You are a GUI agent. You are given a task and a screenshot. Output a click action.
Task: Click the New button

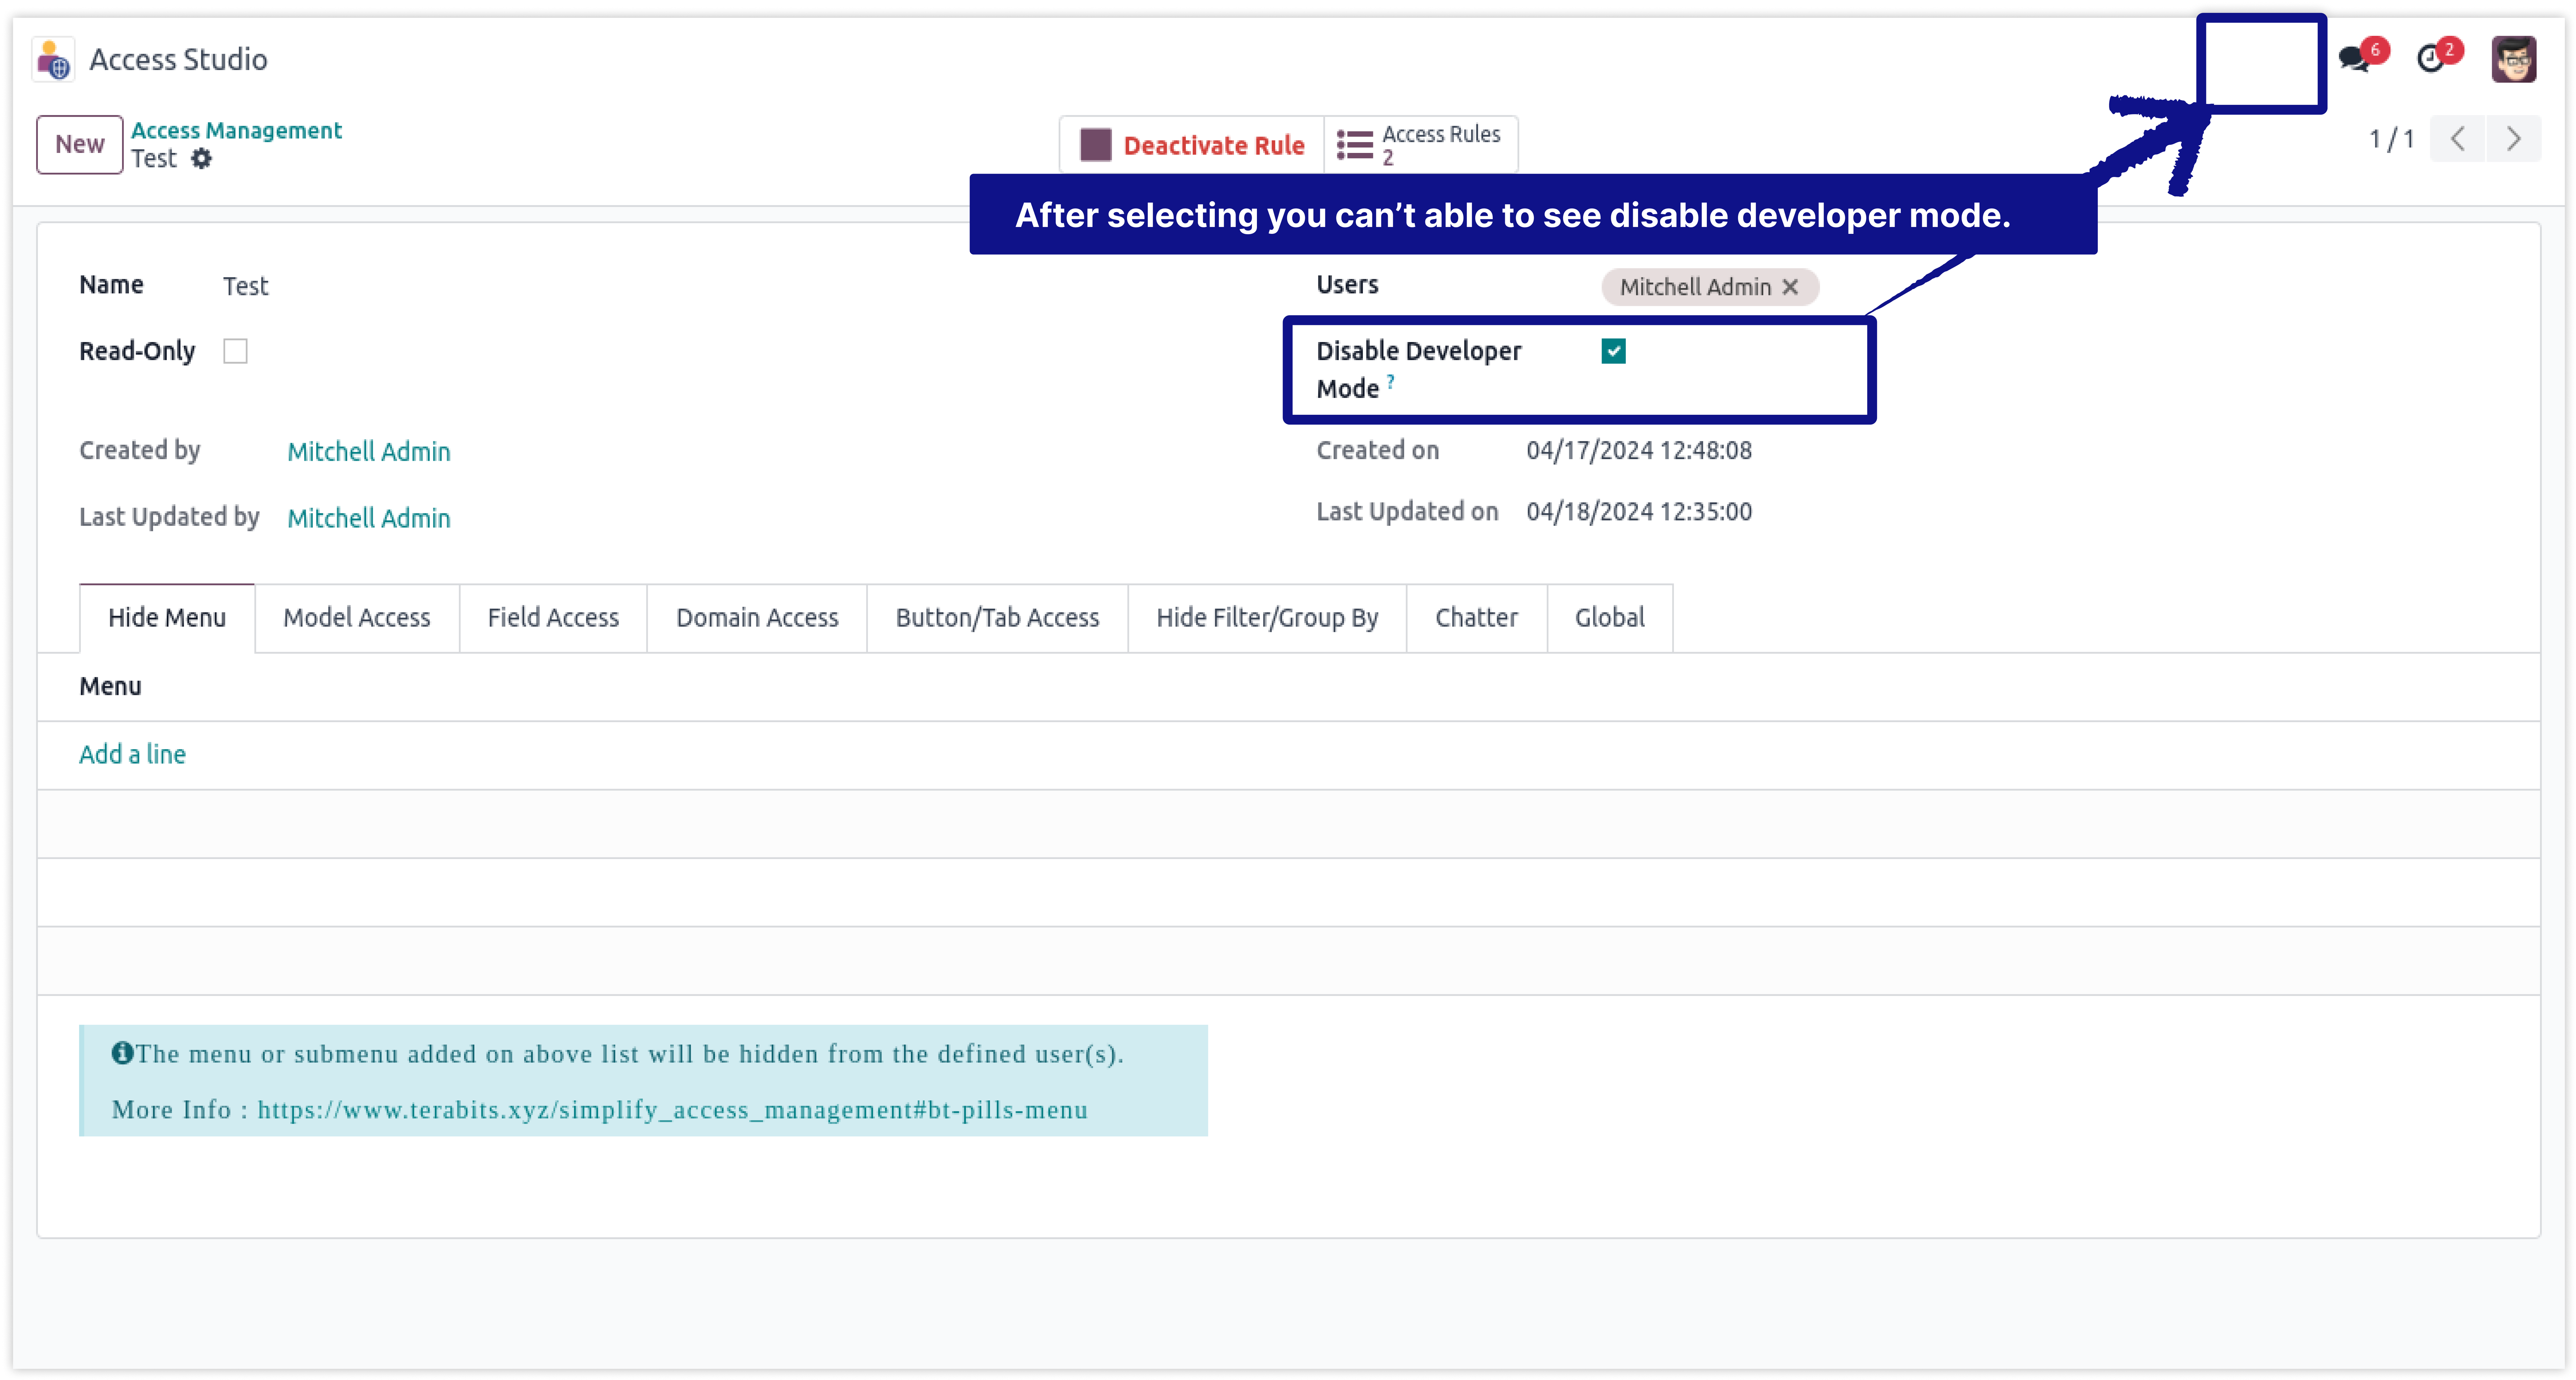pyautogui.click(x=80, y=145)
